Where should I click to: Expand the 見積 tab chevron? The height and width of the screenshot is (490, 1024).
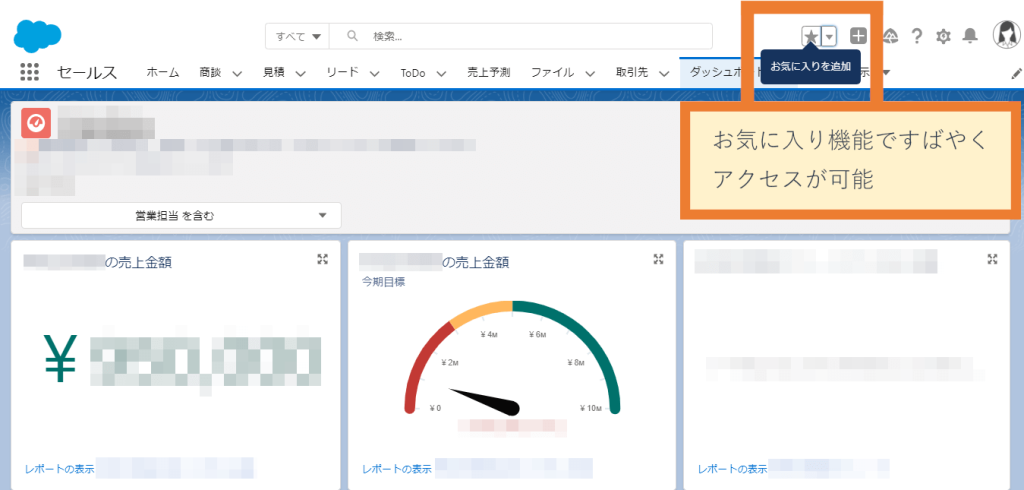300,73
